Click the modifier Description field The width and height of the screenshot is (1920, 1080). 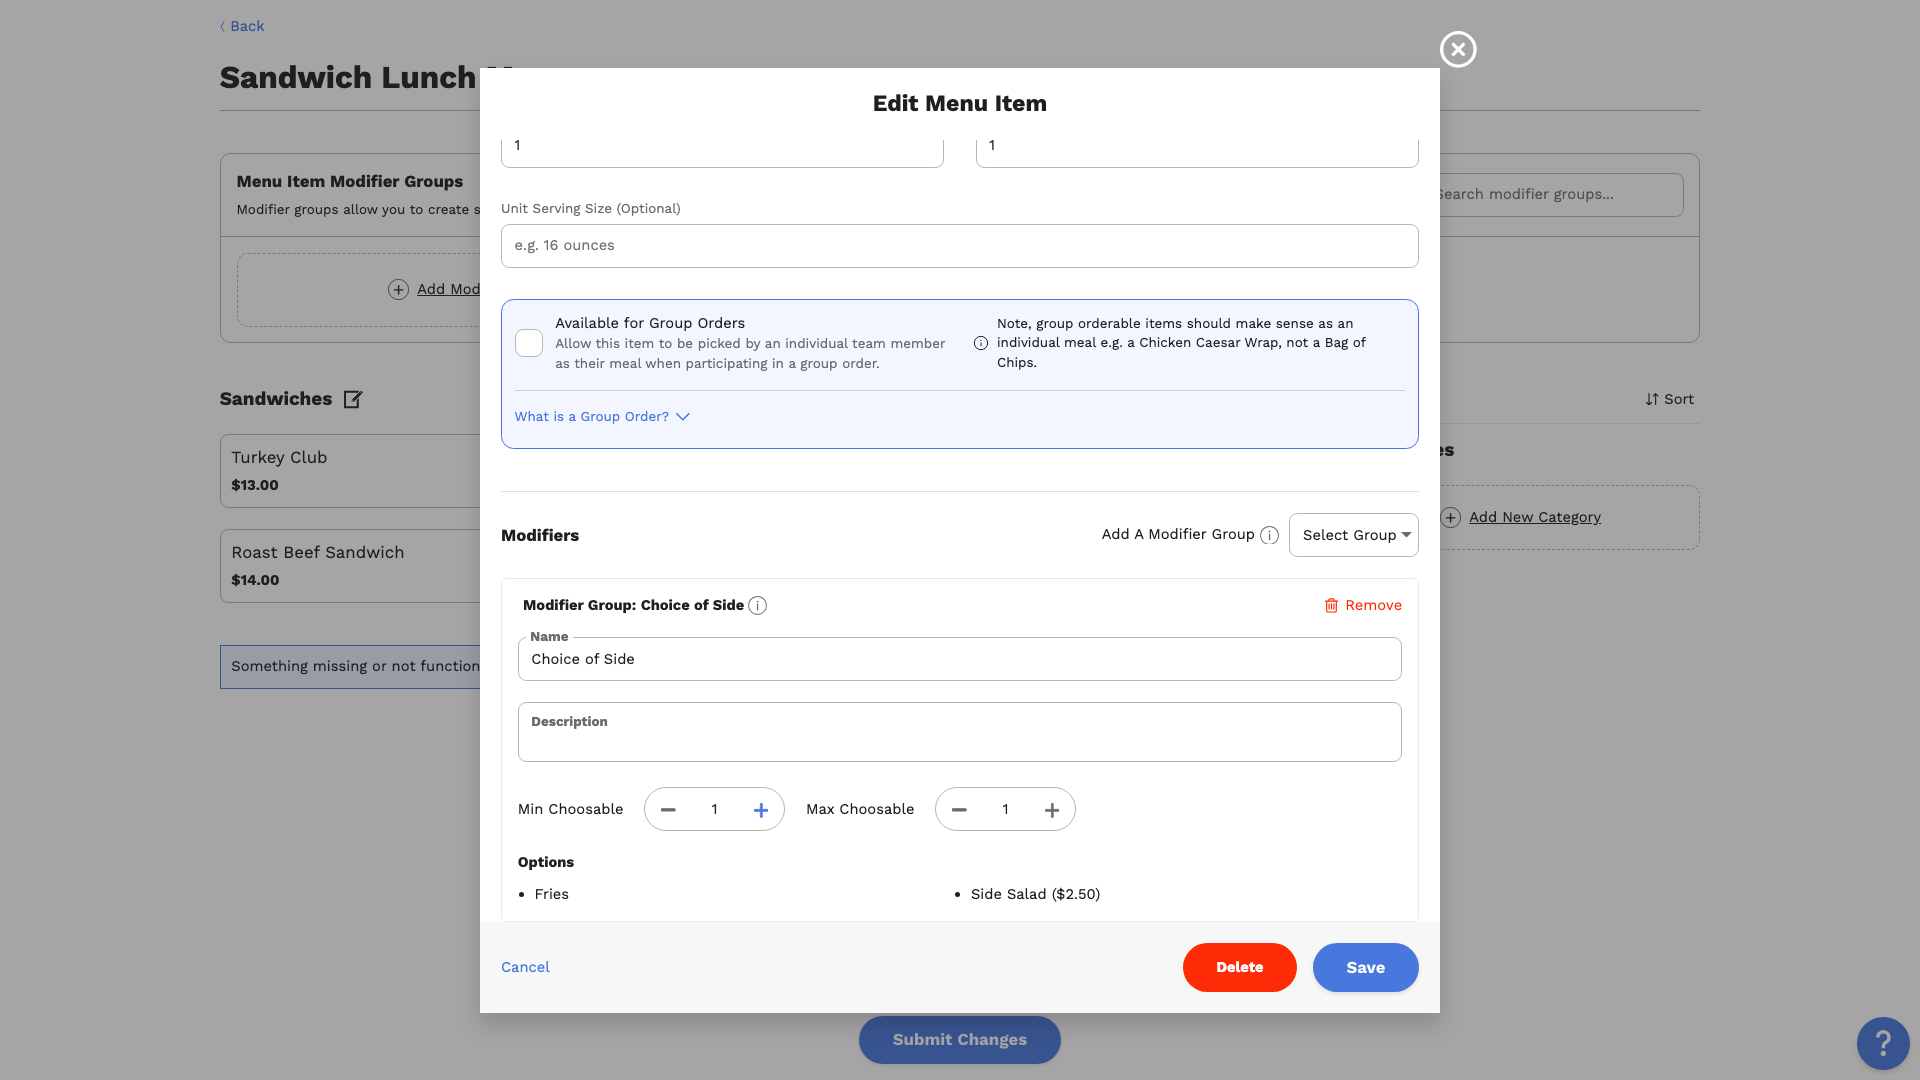point(959,732)
